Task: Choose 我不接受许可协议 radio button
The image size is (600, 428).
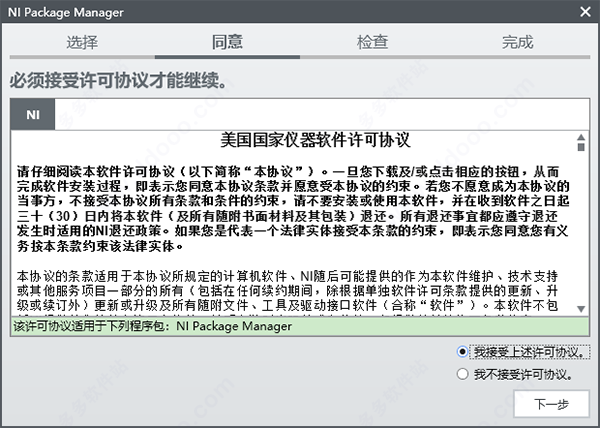Action: pos(462,374)
